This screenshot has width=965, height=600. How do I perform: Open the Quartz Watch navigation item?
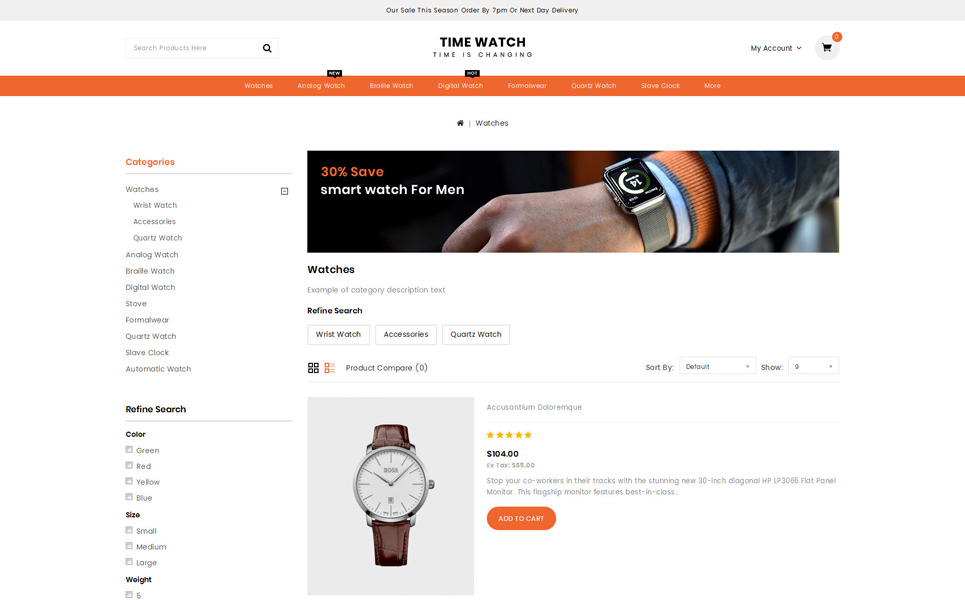pyautogui.click(x=593, y=86)
